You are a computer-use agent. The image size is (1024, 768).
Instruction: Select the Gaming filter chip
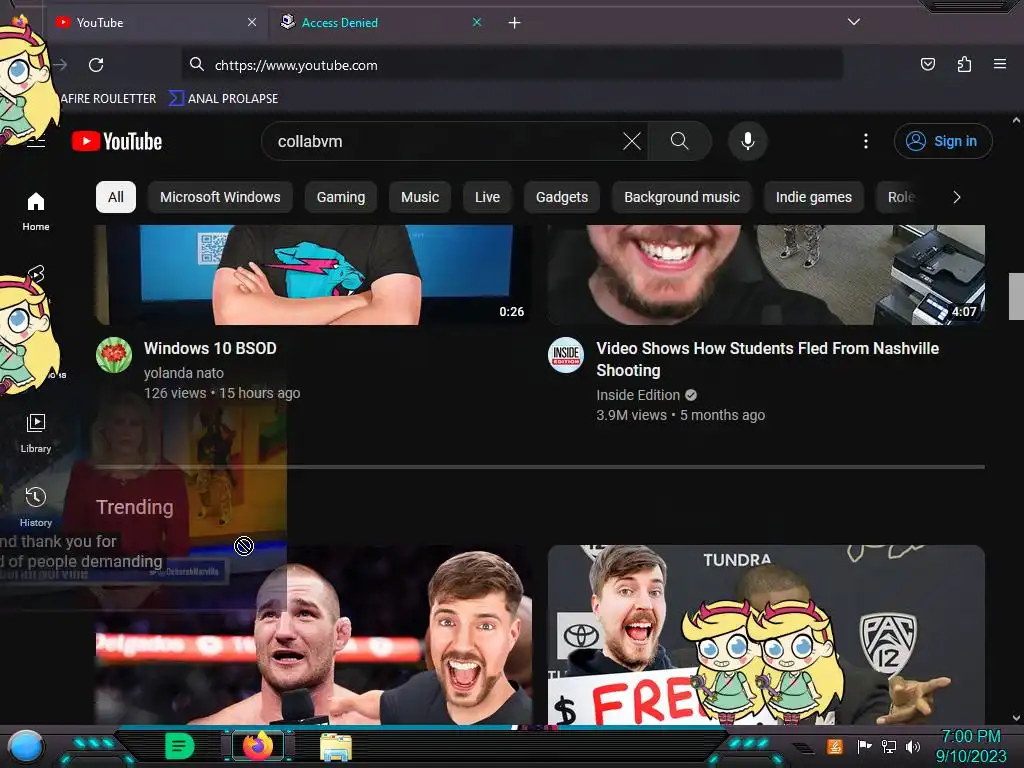341,197
